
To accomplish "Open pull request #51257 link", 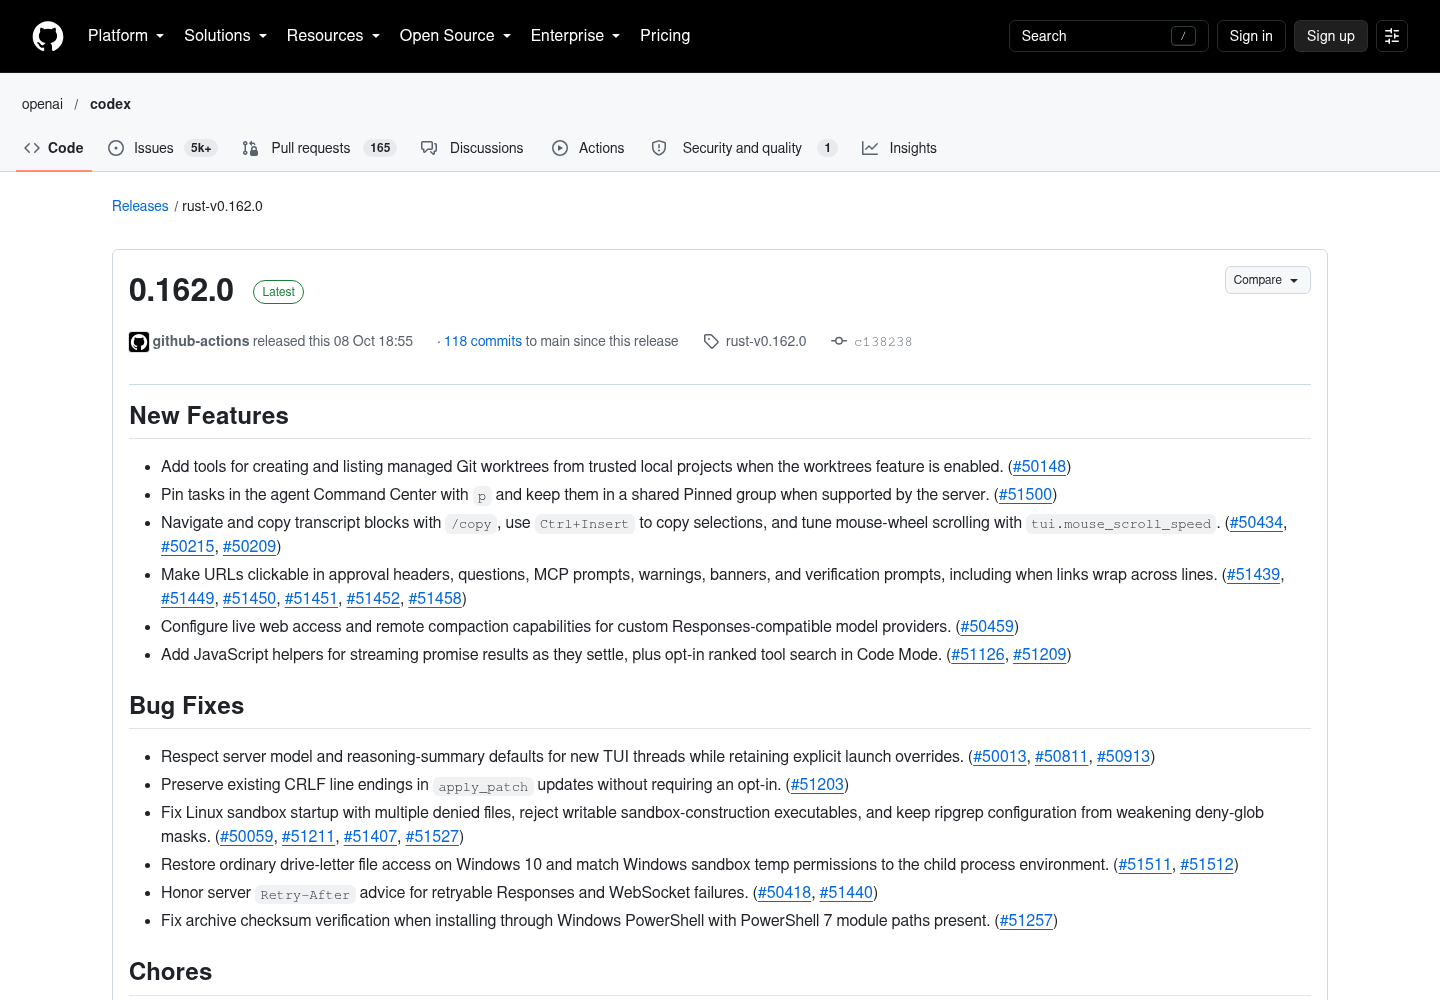I will (x=1026, y=921).
